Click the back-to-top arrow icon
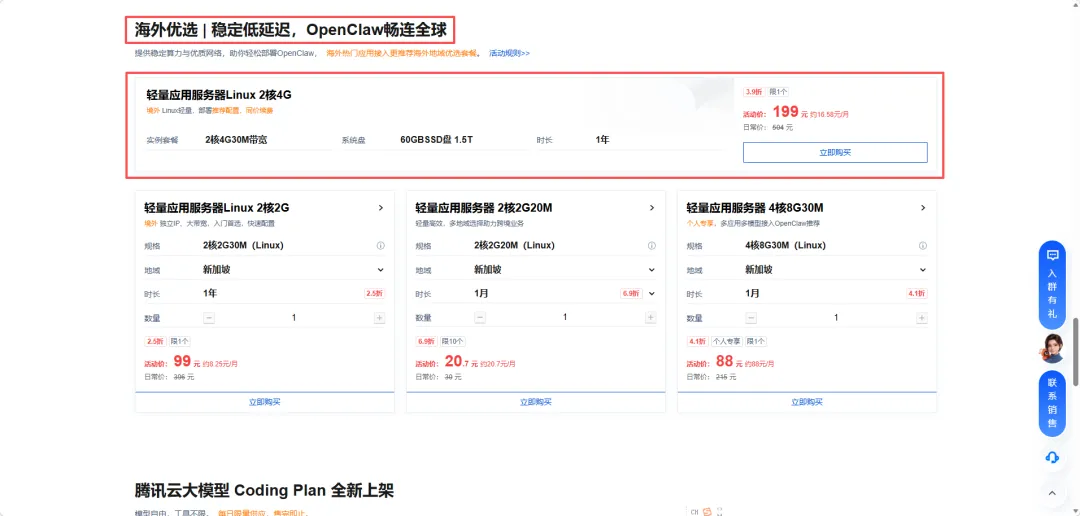This screenshot has height=516, width=1080. 1052,493
